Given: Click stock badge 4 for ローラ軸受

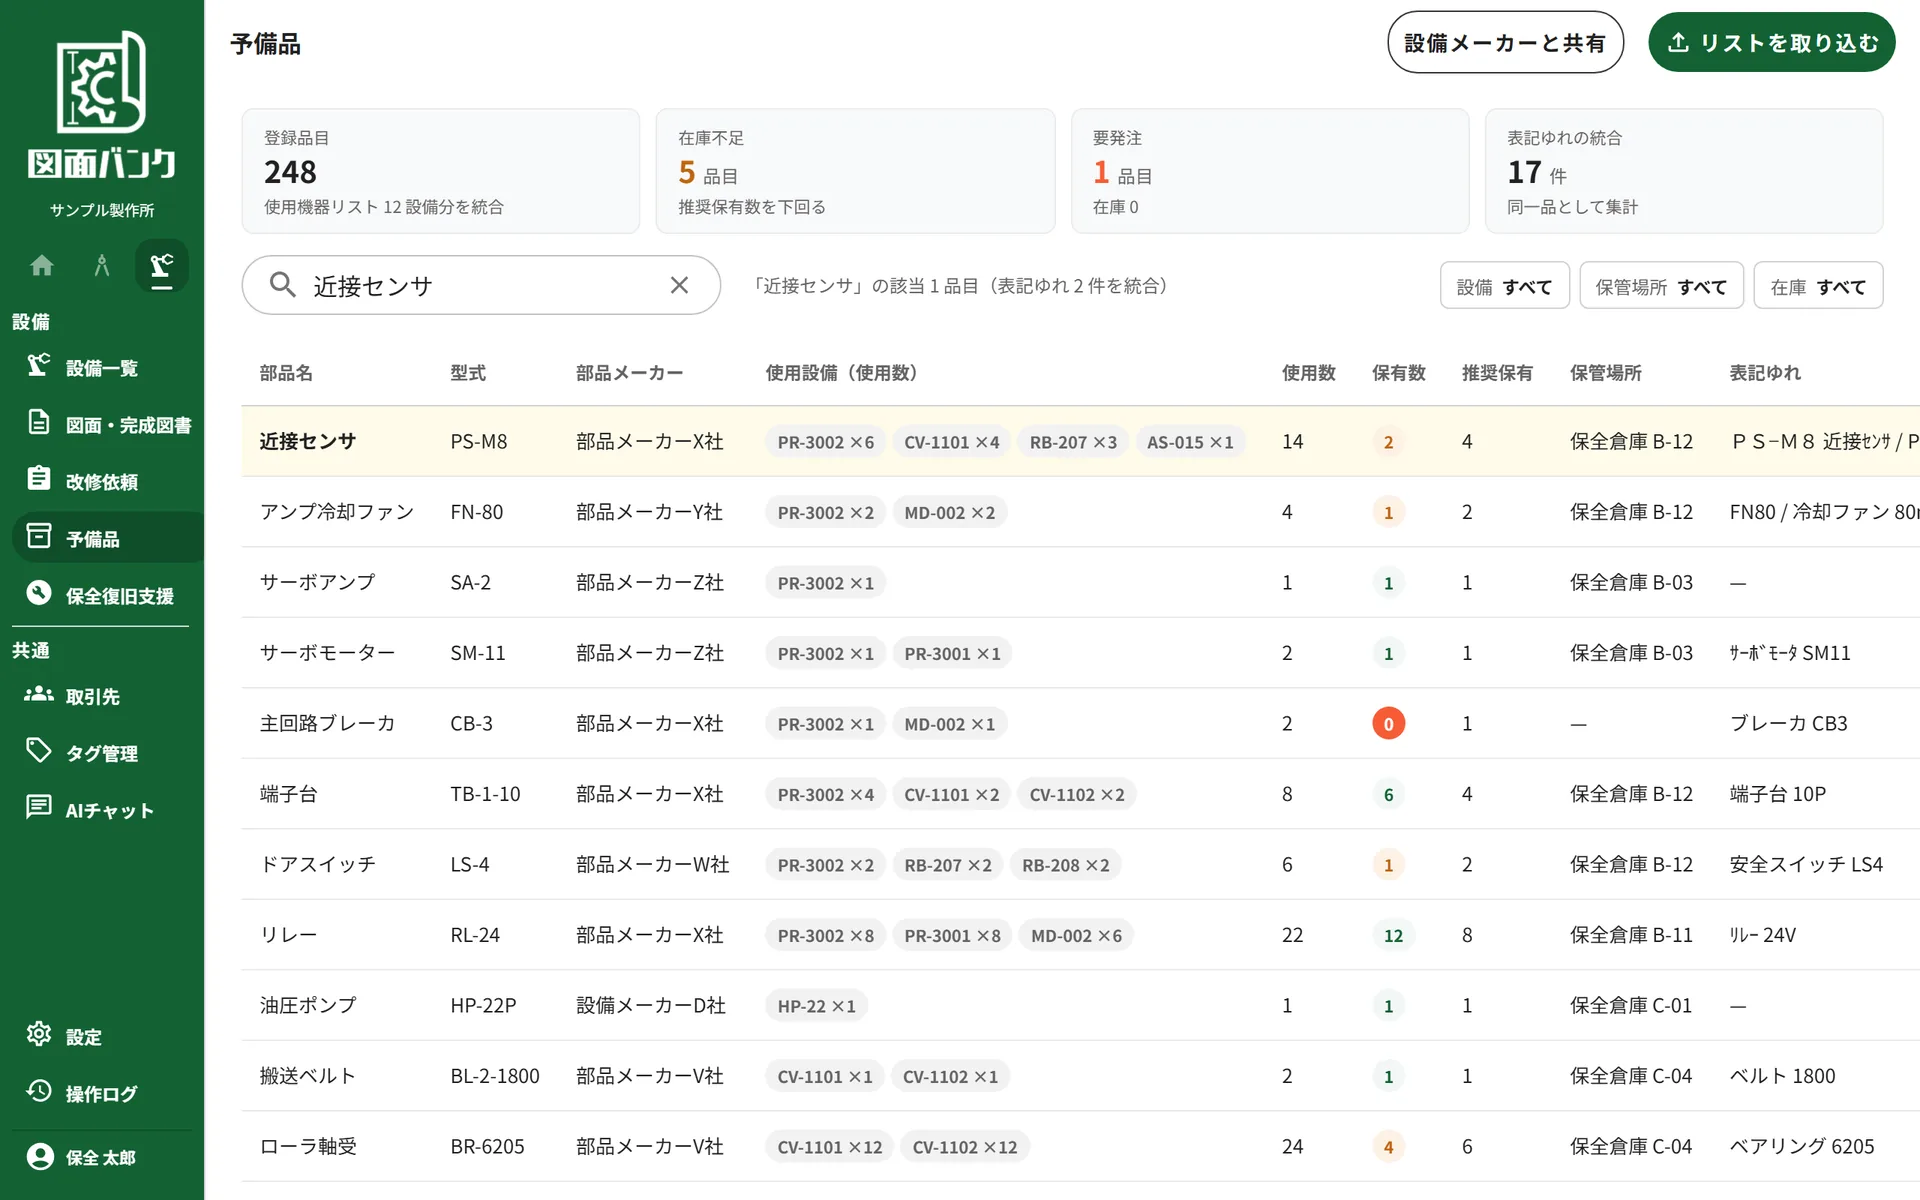Looking at the screenshot, I should click(1388, 1147).
